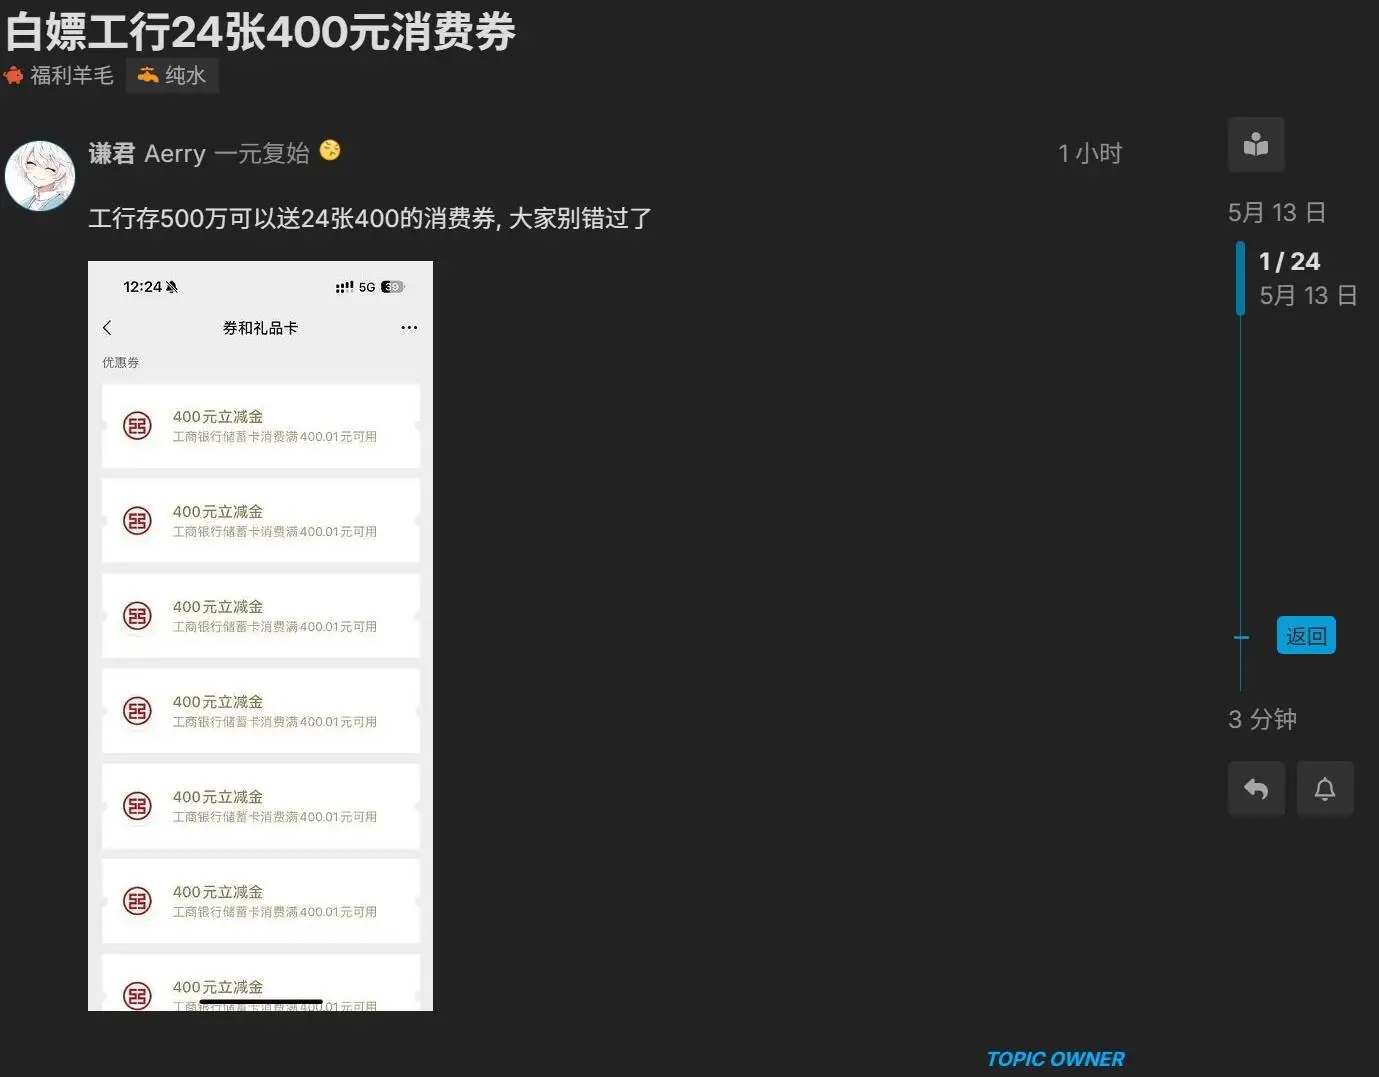Click the icon button above the timeline
This screenshot has width=1379, height=1077.
tap(1256, 144)
